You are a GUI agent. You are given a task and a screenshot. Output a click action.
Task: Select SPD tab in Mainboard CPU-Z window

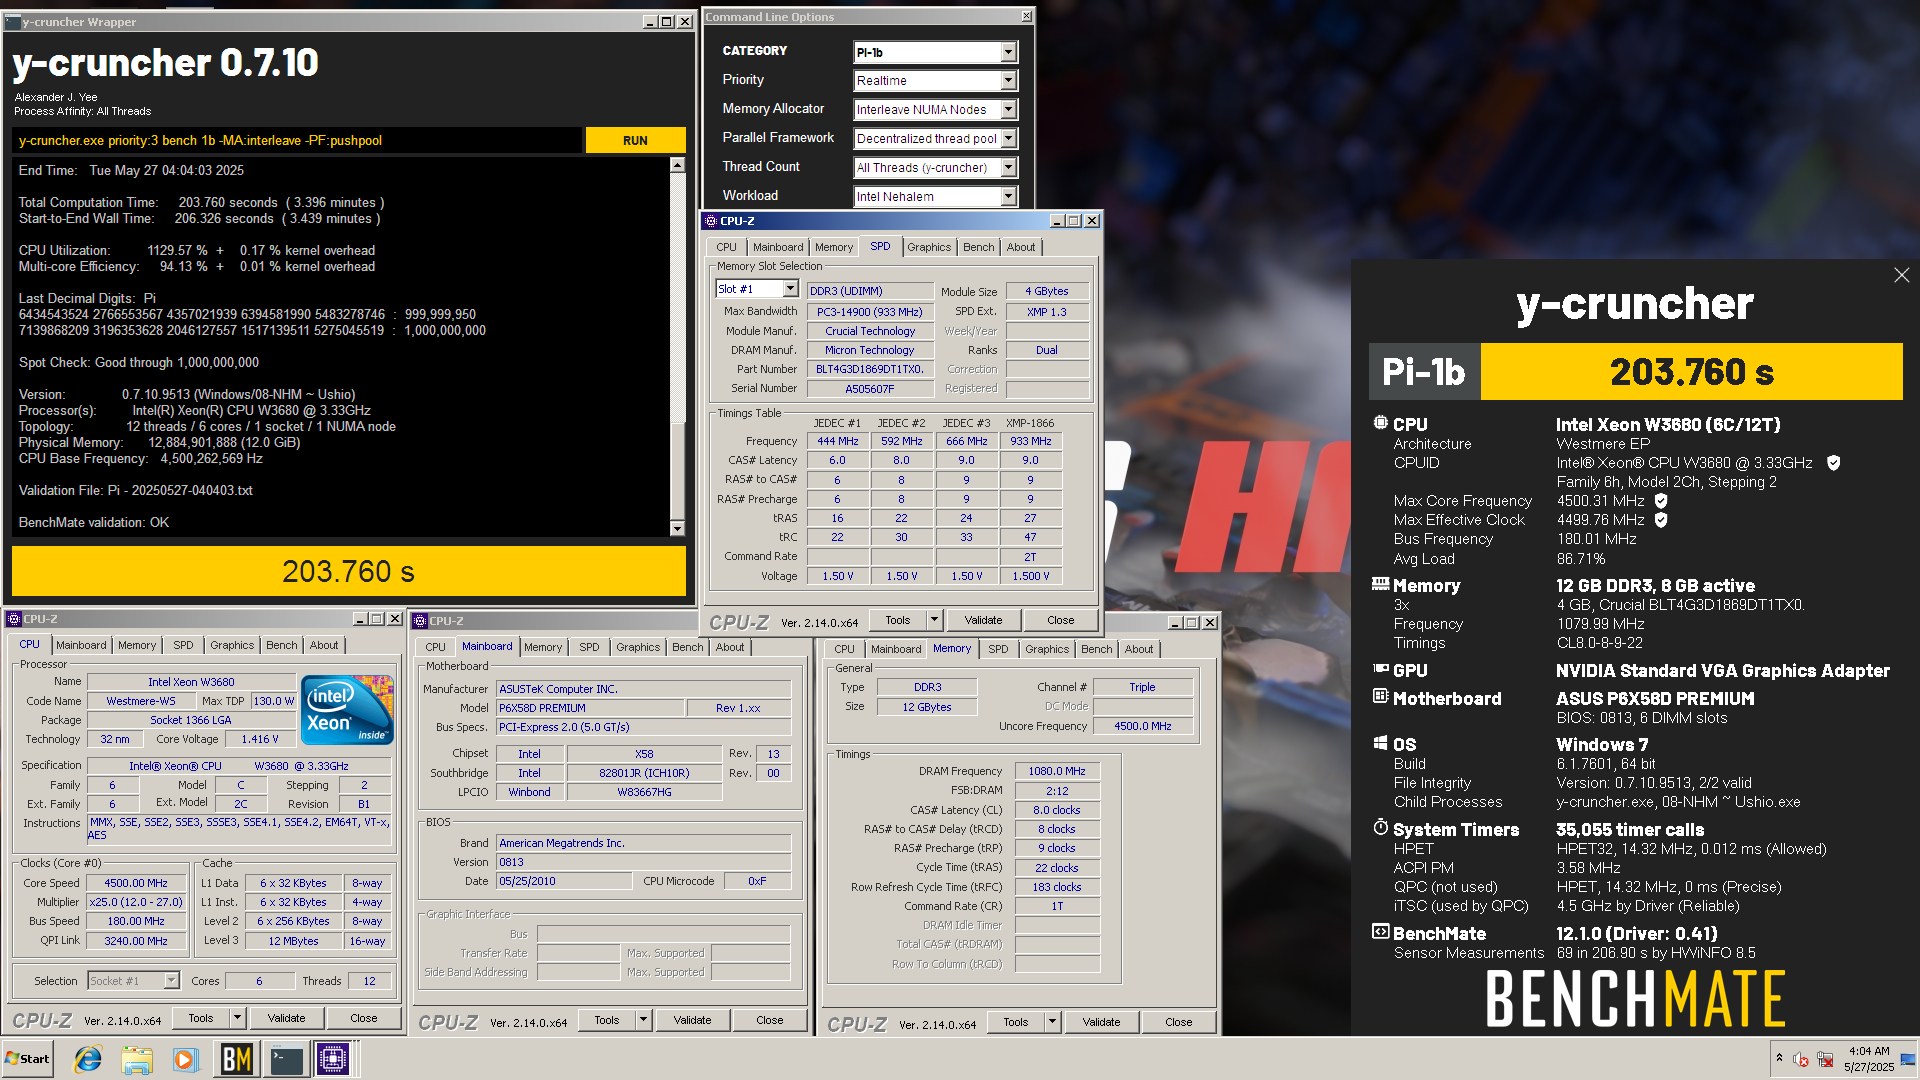[x=589, y=647]
